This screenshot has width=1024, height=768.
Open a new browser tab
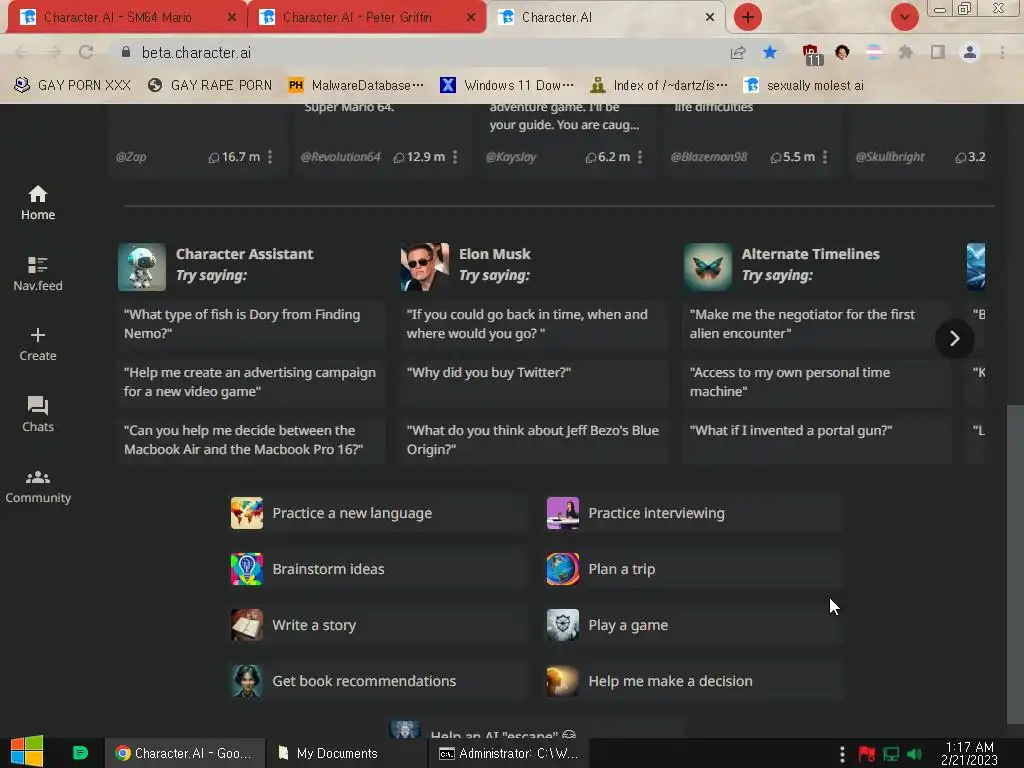748,17
